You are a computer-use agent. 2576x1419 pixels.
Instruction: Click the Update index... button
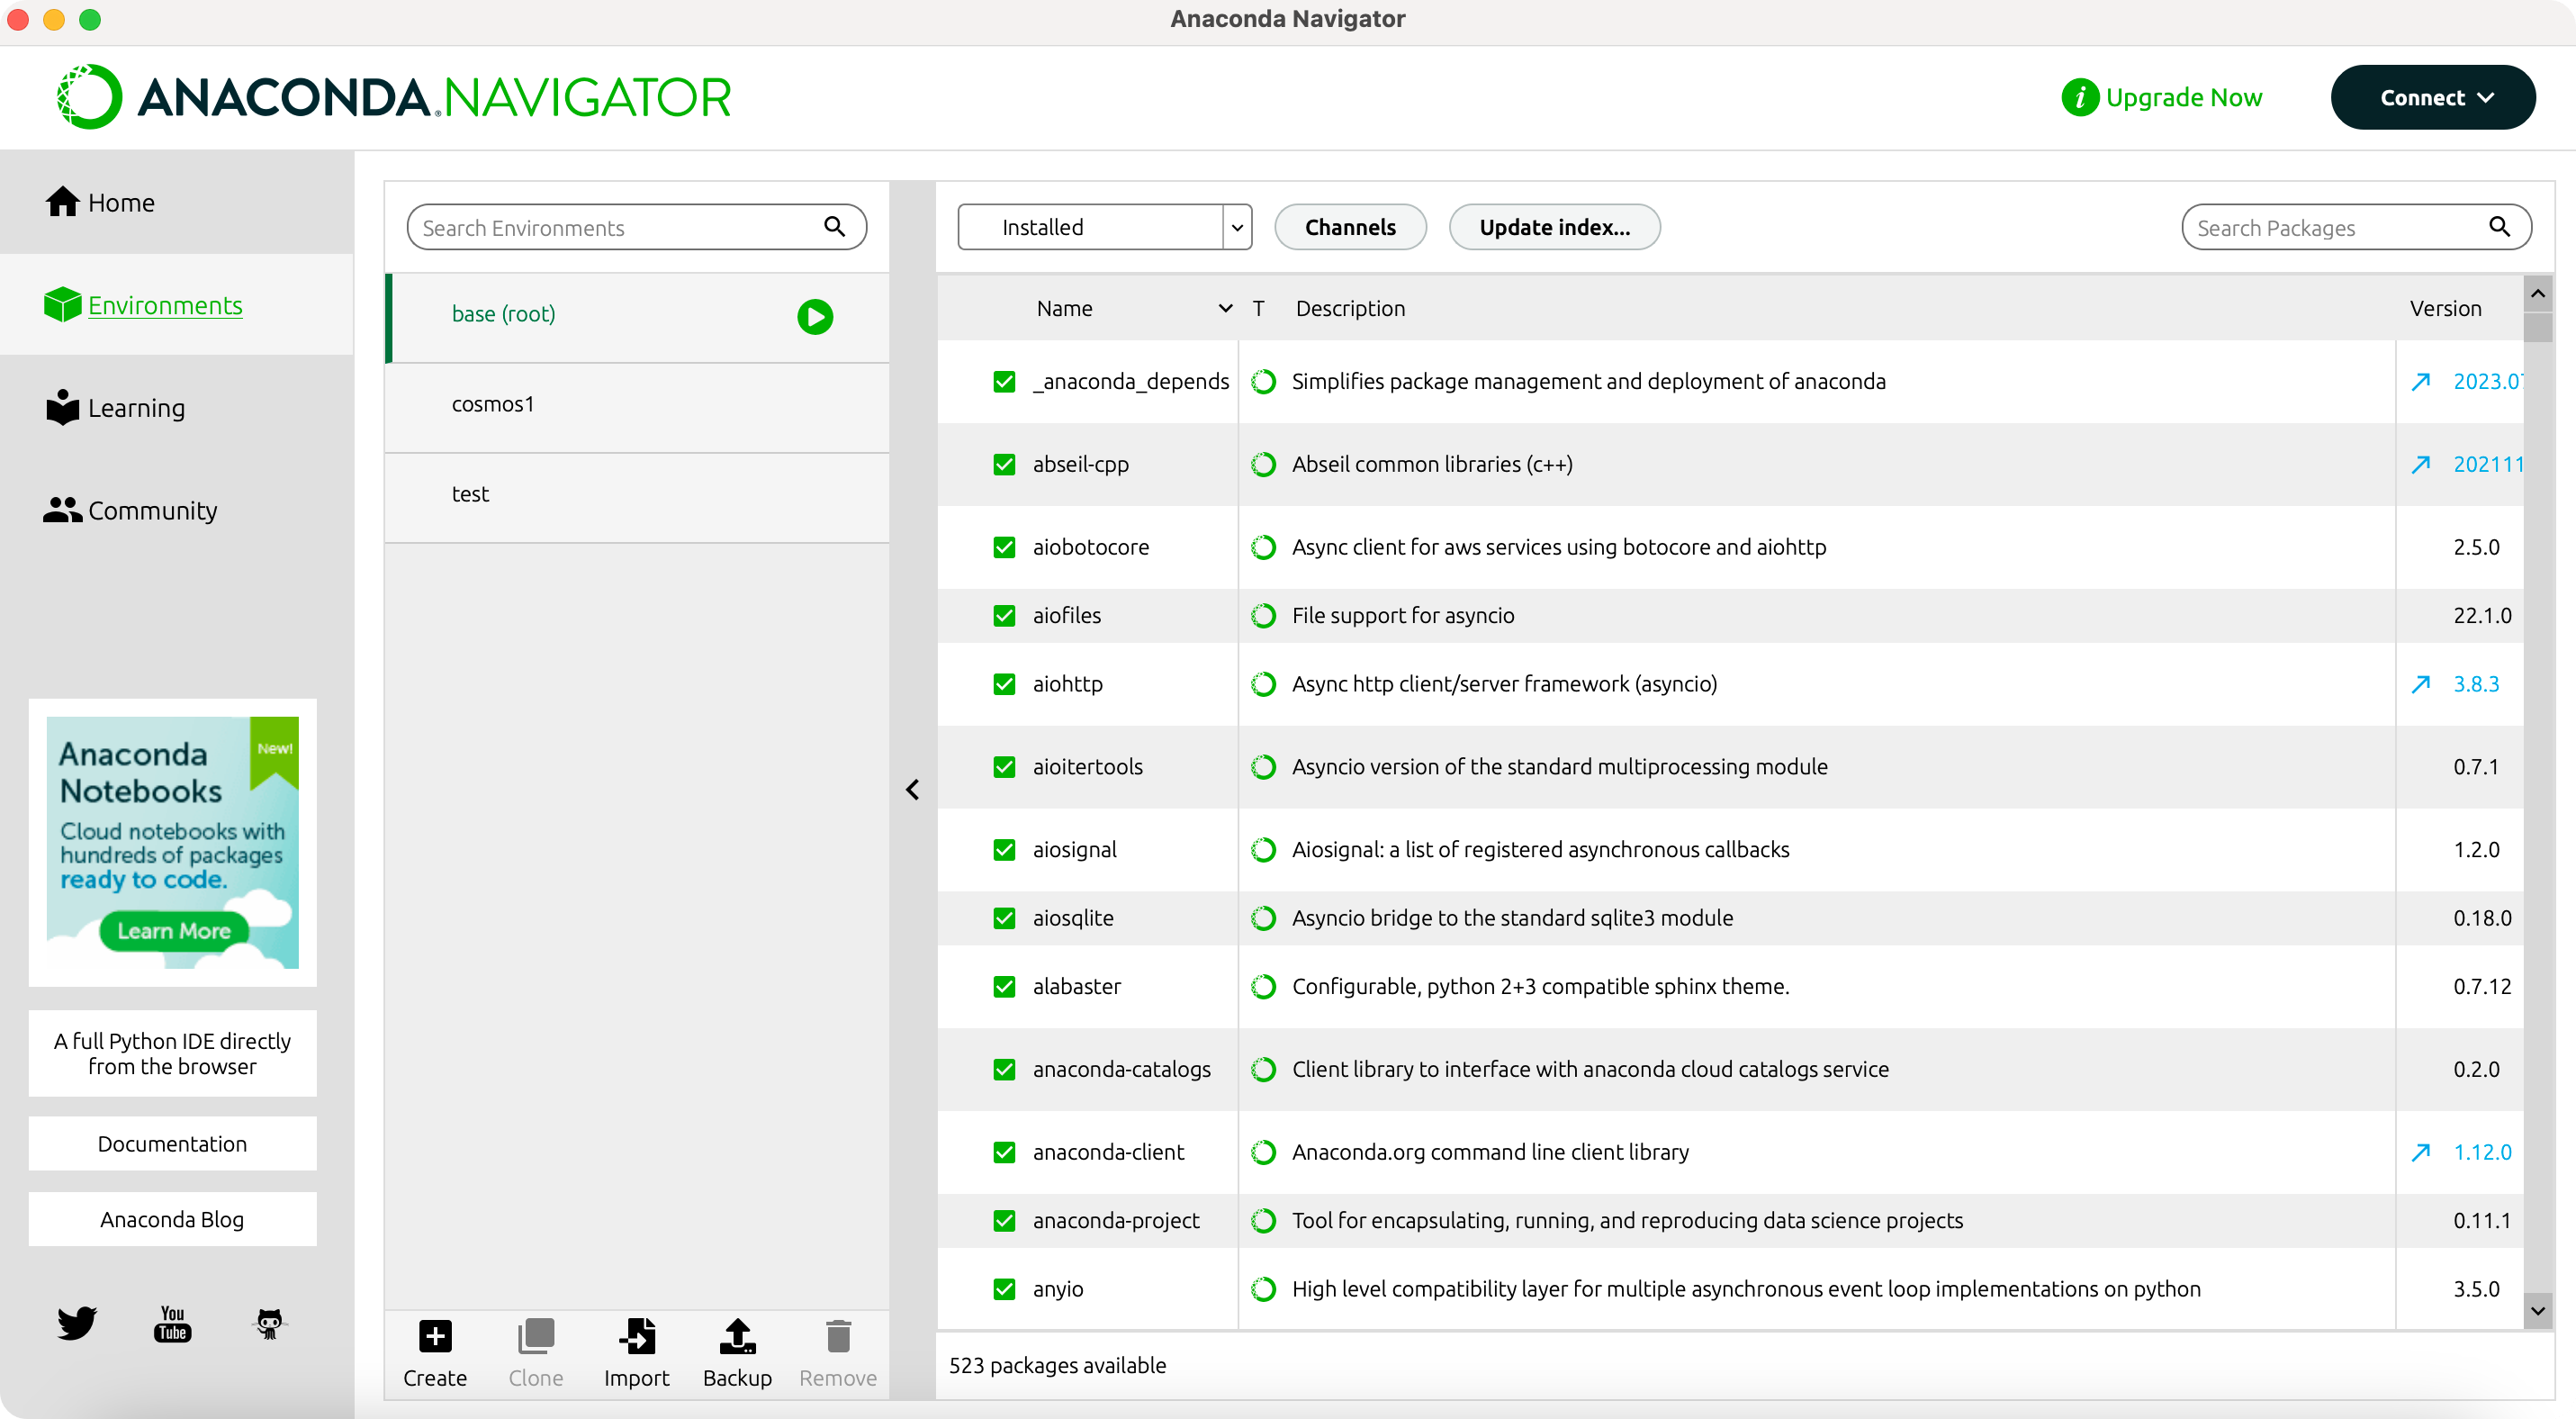(x=1554, y=227)
